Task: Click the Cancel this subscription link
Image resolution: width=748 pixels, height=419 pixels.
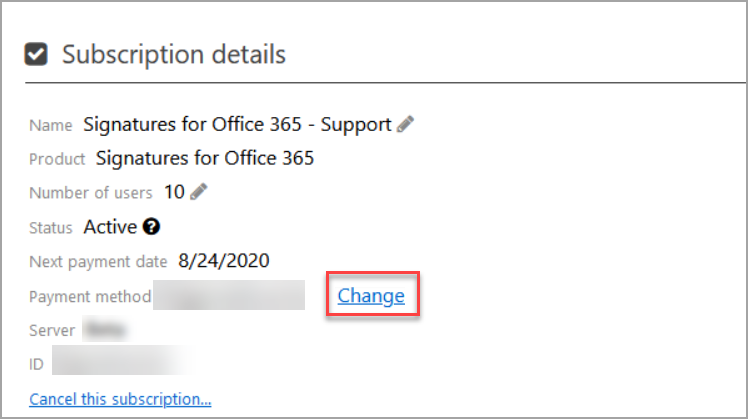Action: (120, 400)
